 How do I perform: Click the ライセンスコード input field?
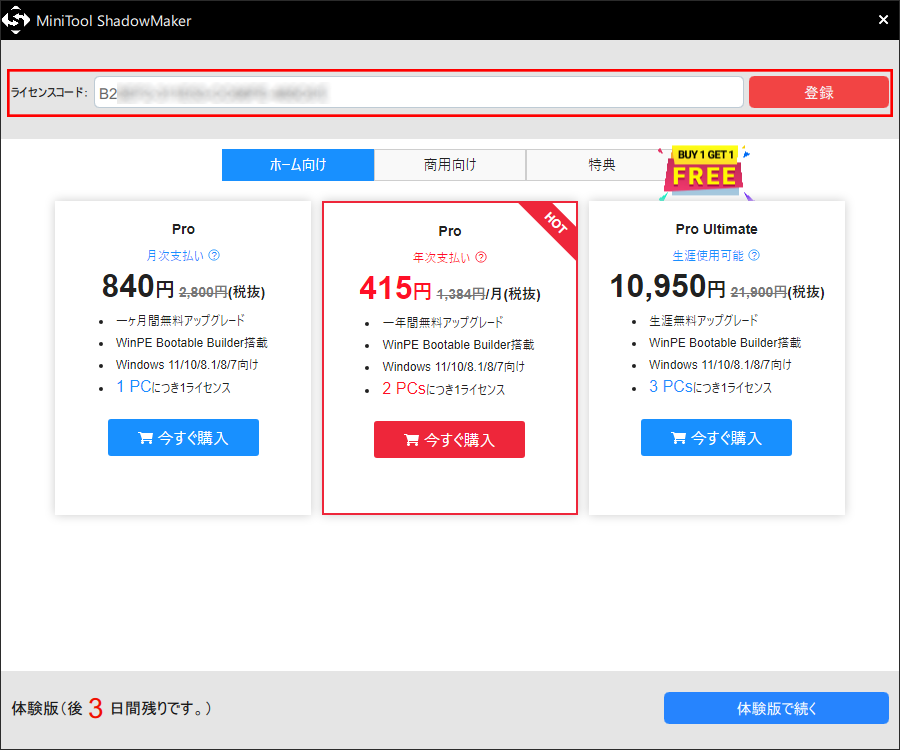pyautogui.click(x=418, y=93)
